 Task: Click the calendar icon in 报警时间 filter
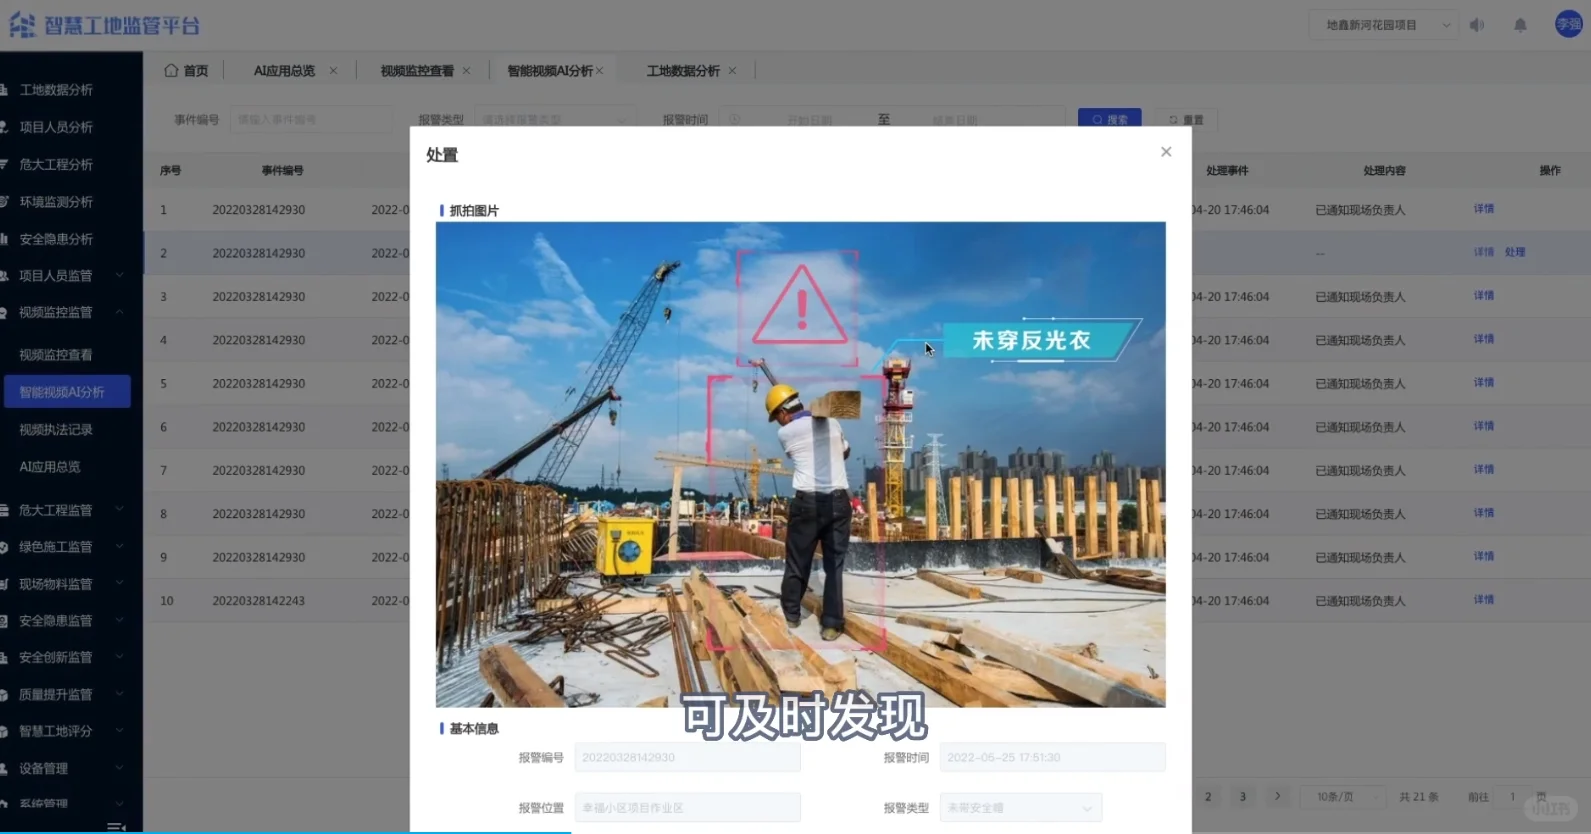click(x=735, y=119)
